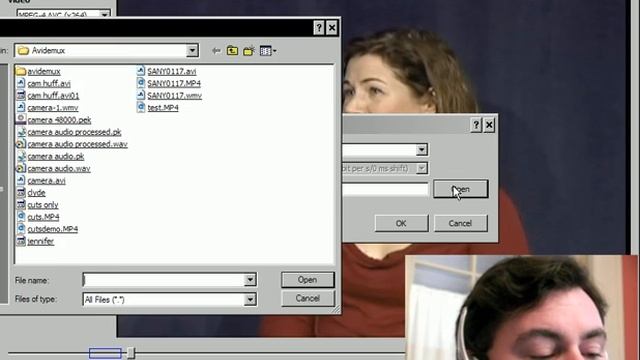640x360 pixels.
Task: Click Open button in audio dialog
Action: (460, 189)
